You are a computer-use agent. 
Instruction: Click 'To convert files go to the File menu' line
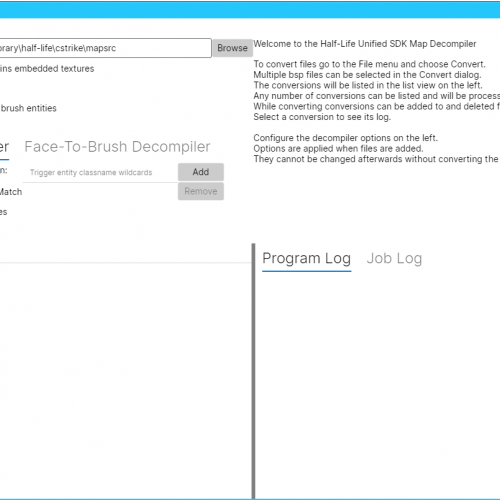[369, 64]
